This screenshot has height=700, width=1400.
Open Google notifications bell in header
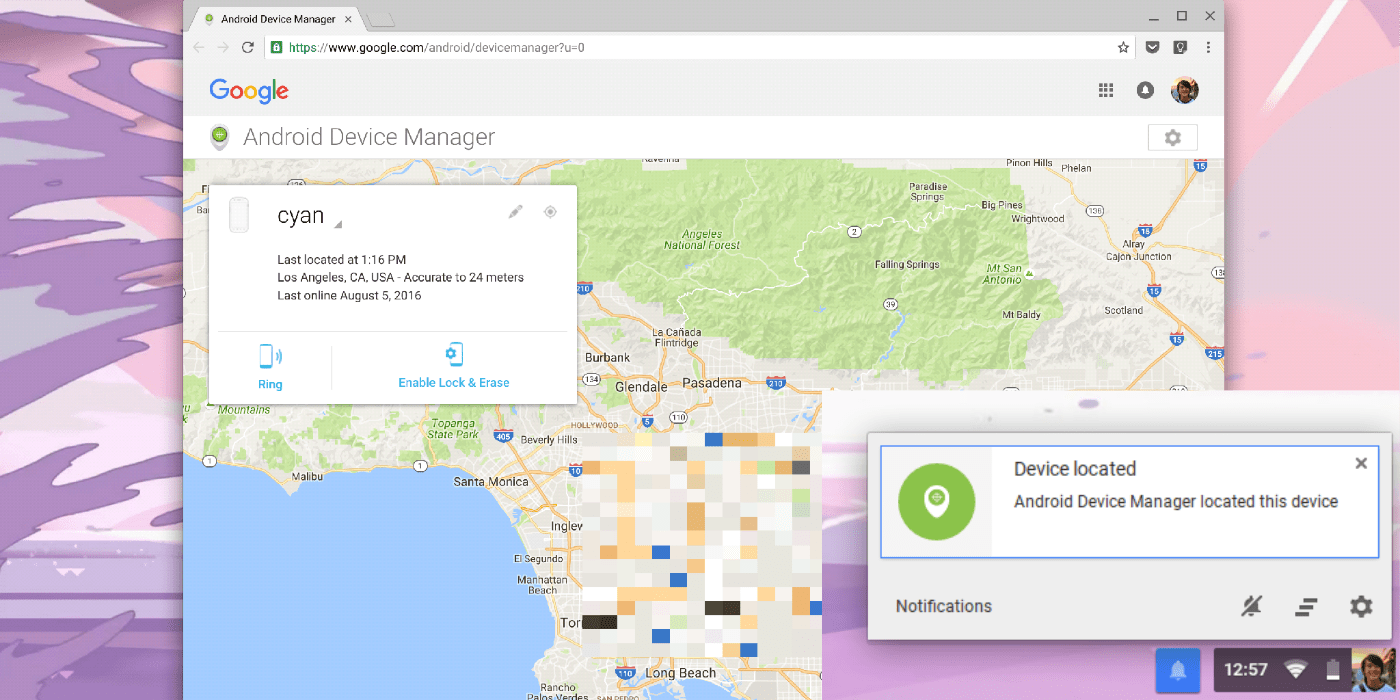pyautogui.click(x=1145, y=90)
